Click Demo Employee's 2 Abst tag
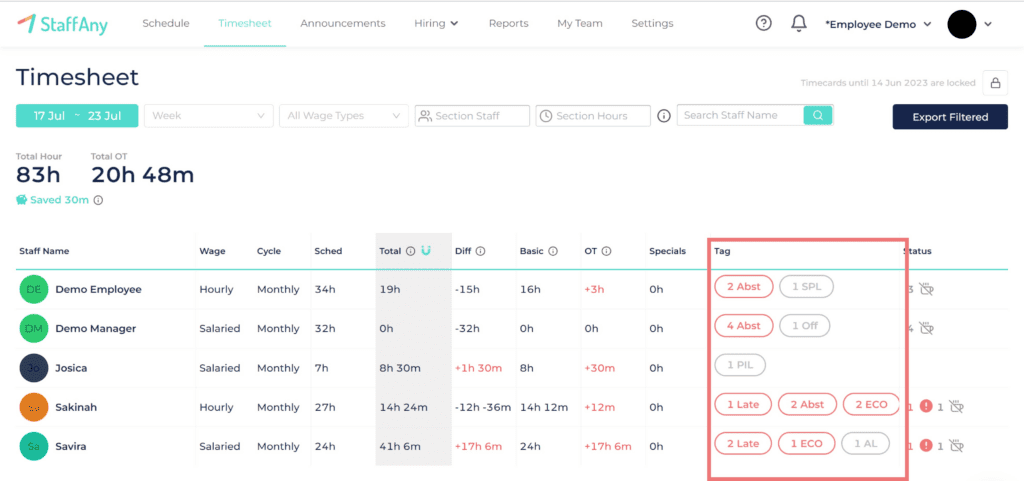 tap(744, 287)
